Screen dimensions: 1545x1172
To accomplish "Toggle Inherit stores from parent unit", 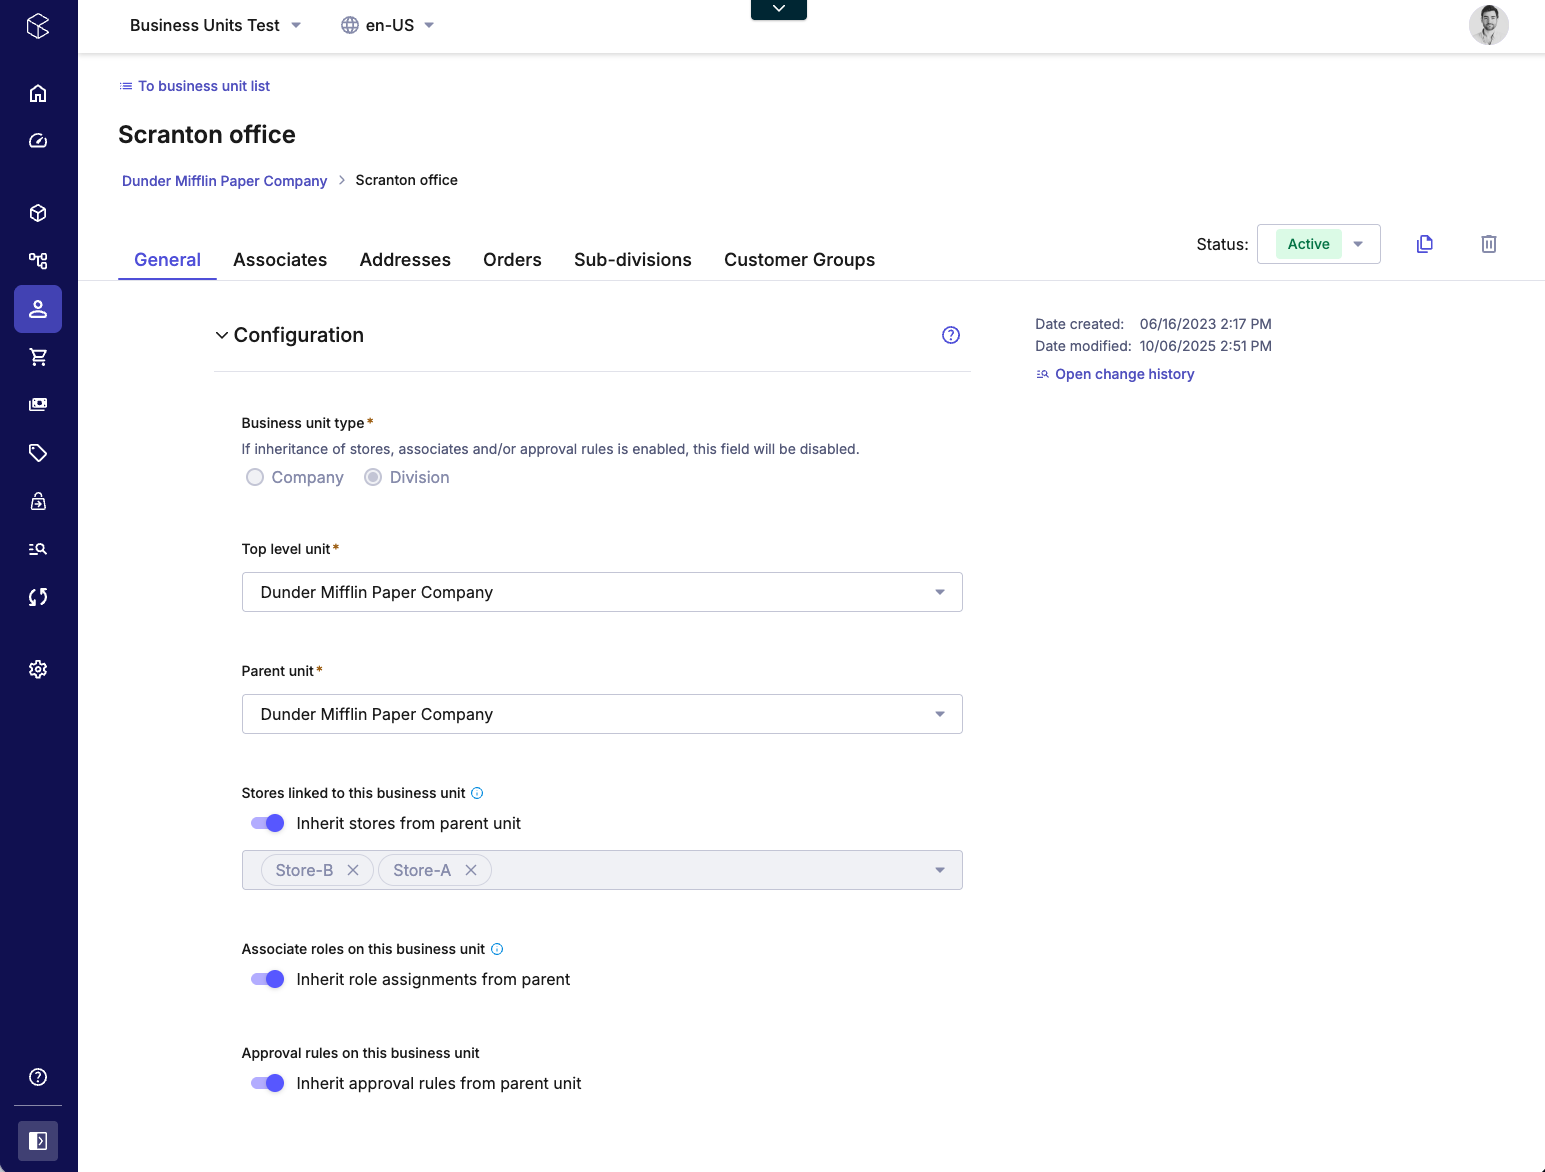I will [268, 823].
